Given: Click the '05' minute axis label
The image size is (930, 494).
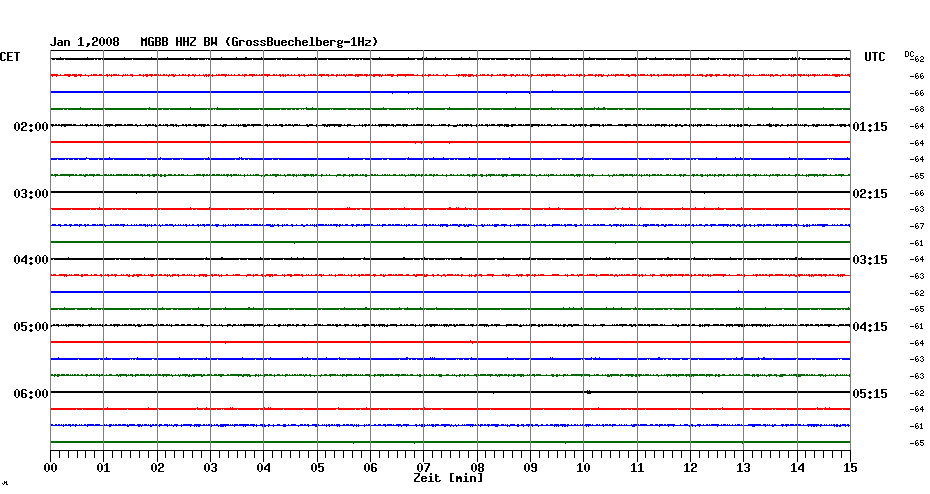Looking at the screenshot, I should [317, 468].
